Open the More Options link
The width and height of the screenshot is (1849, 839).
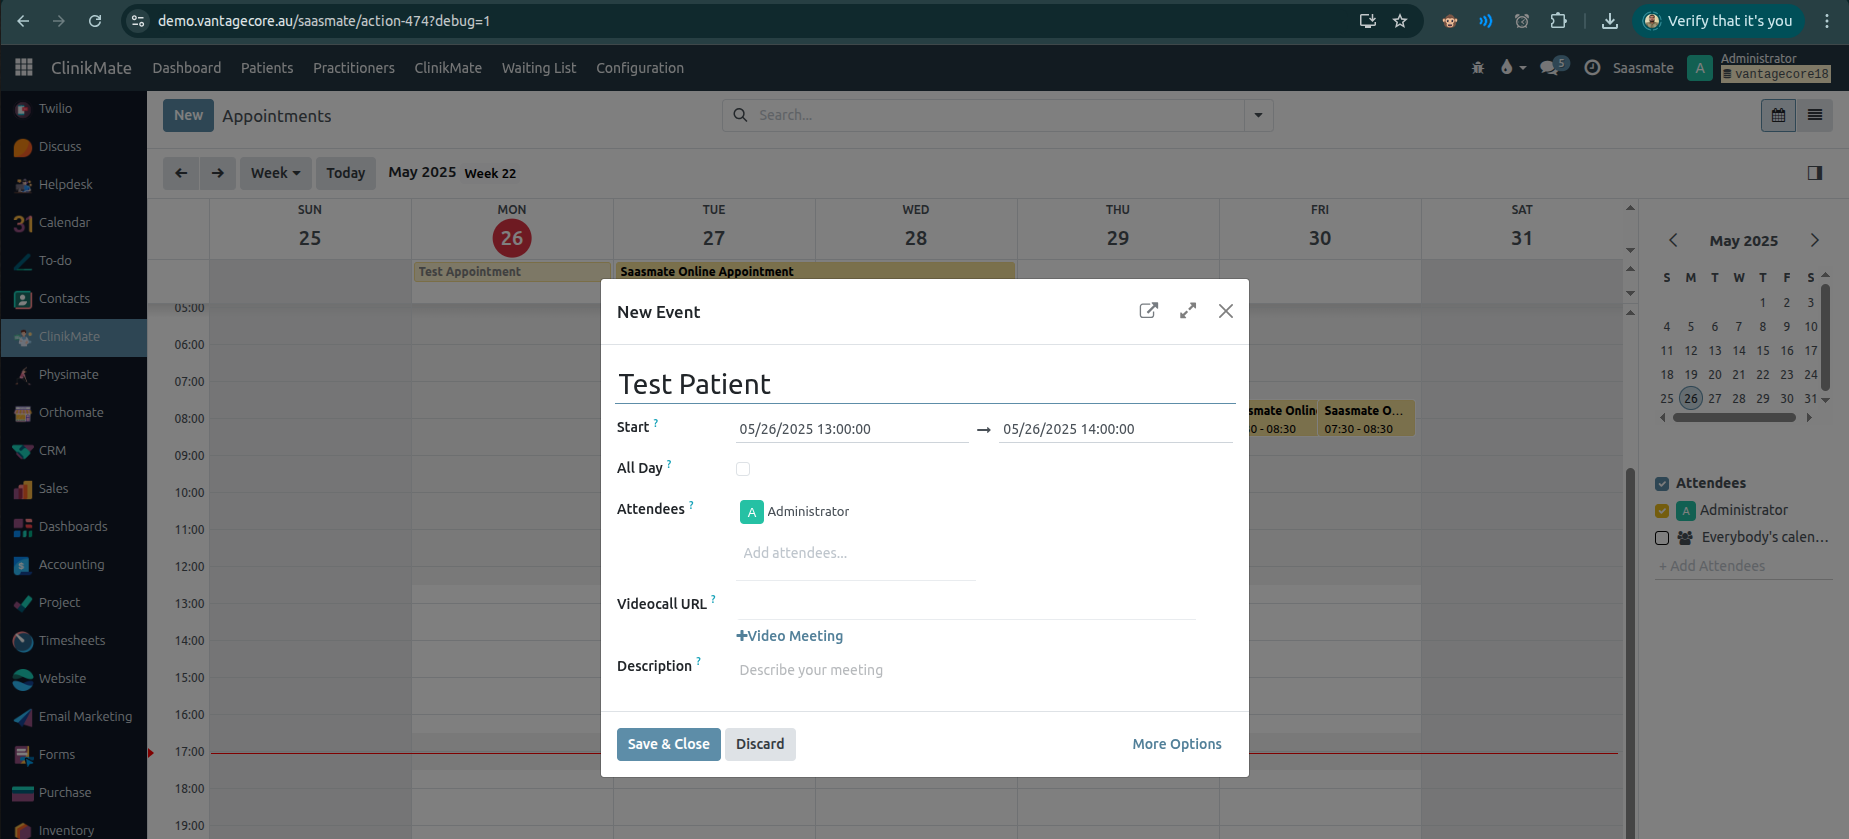[x=1176, y=744]
